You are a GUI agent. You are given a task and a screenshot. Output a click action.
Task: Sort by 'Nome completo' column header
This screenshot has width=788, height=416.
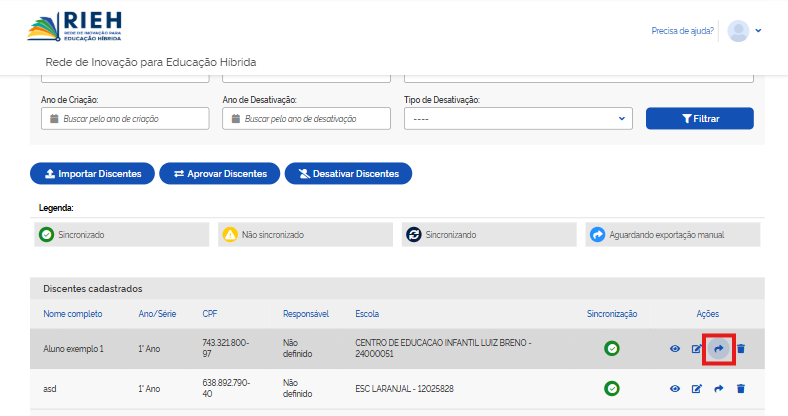[72, 314]
